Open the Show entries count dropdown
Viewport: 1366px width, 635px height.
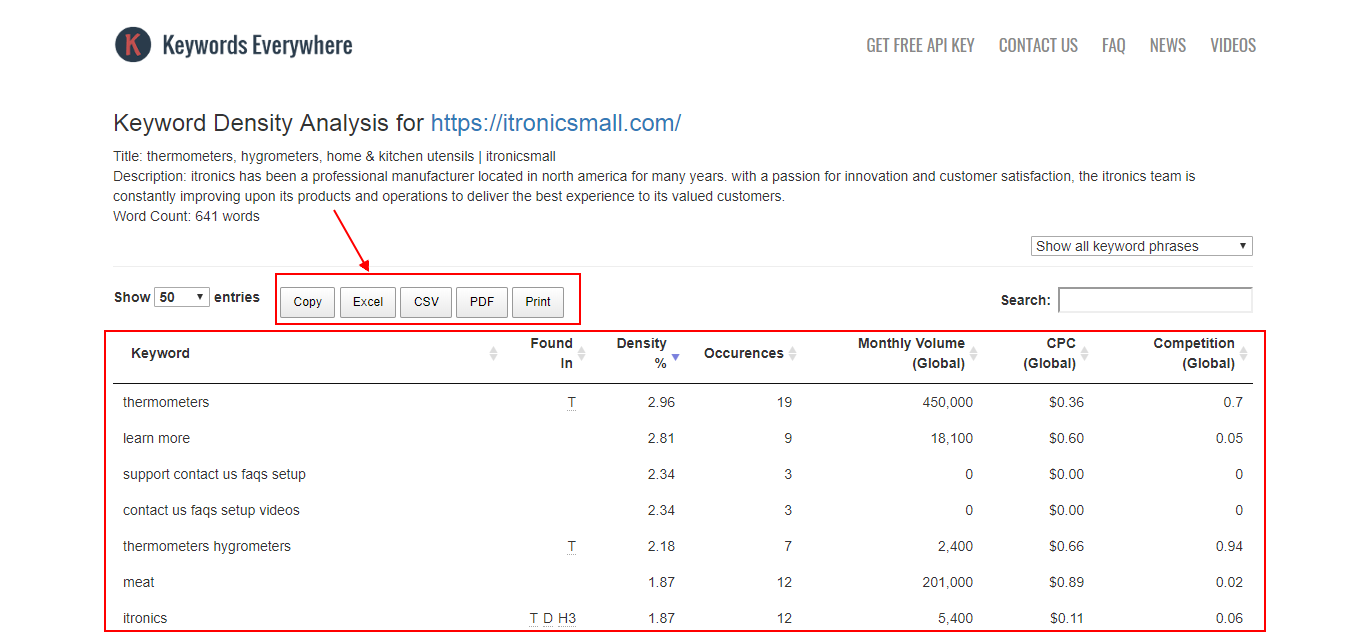[182, 297]
